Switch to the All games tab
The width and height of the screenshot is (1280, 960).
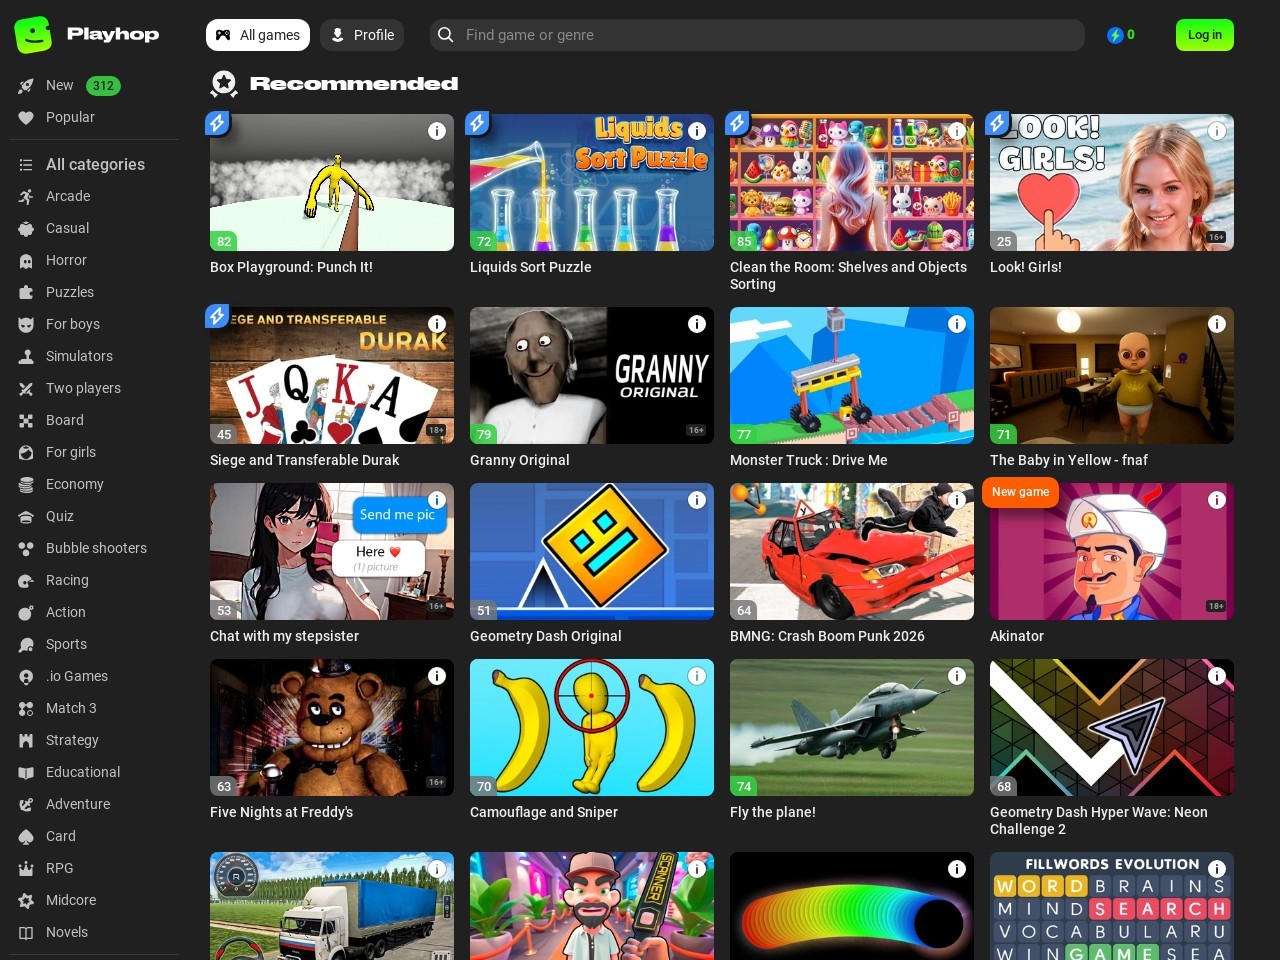point(258,35)
